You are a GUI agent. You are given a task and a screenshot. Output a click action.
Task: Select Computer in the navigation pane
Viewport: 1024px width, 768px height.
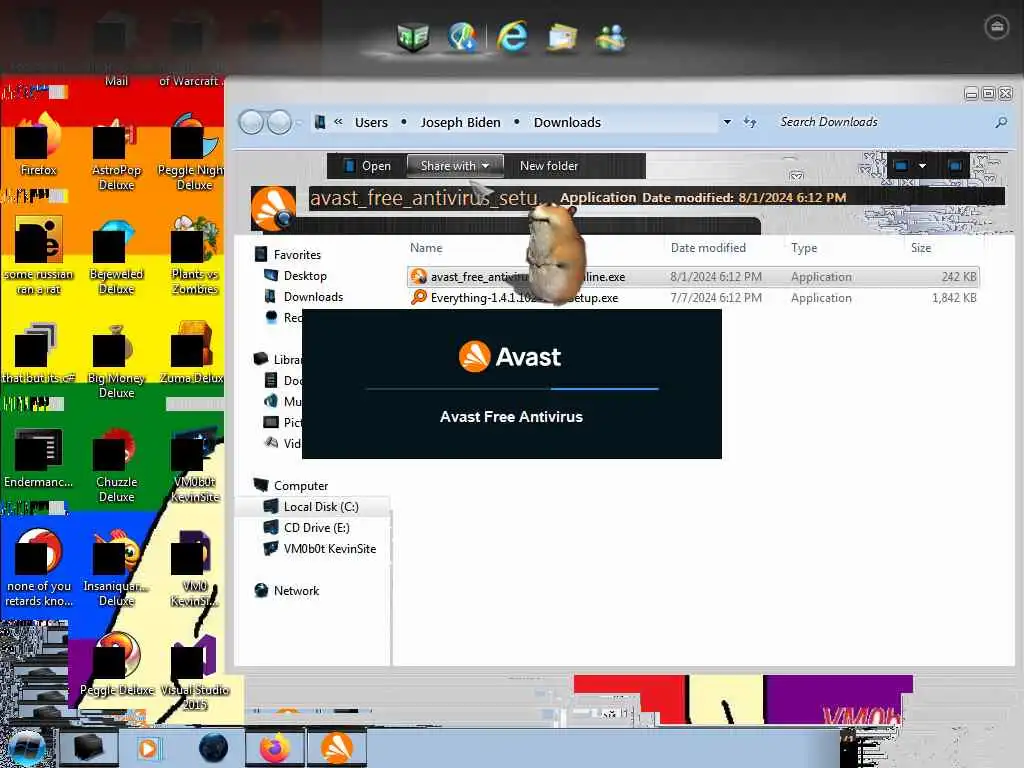point(301,486)
